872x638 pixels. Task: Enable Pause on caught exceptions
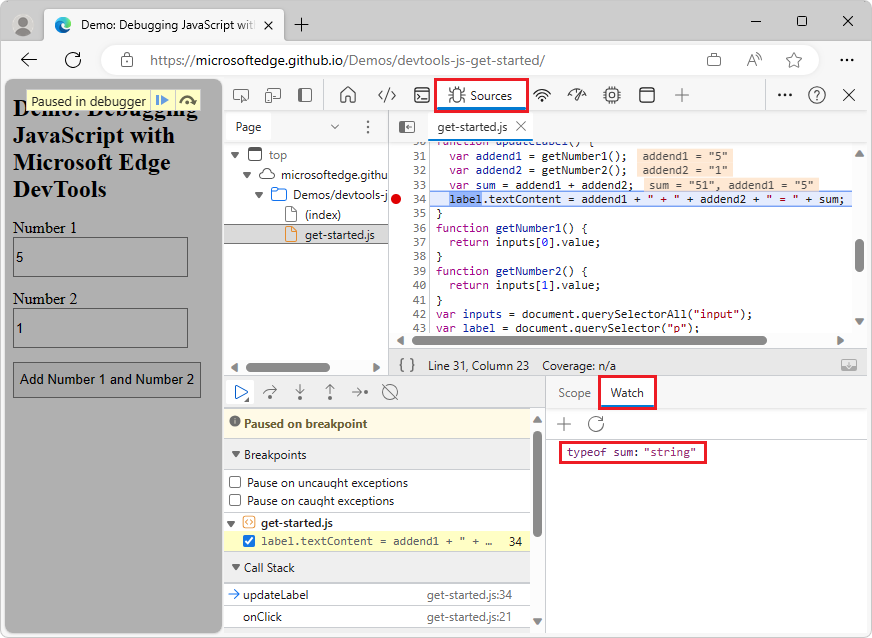pos(235,501)
